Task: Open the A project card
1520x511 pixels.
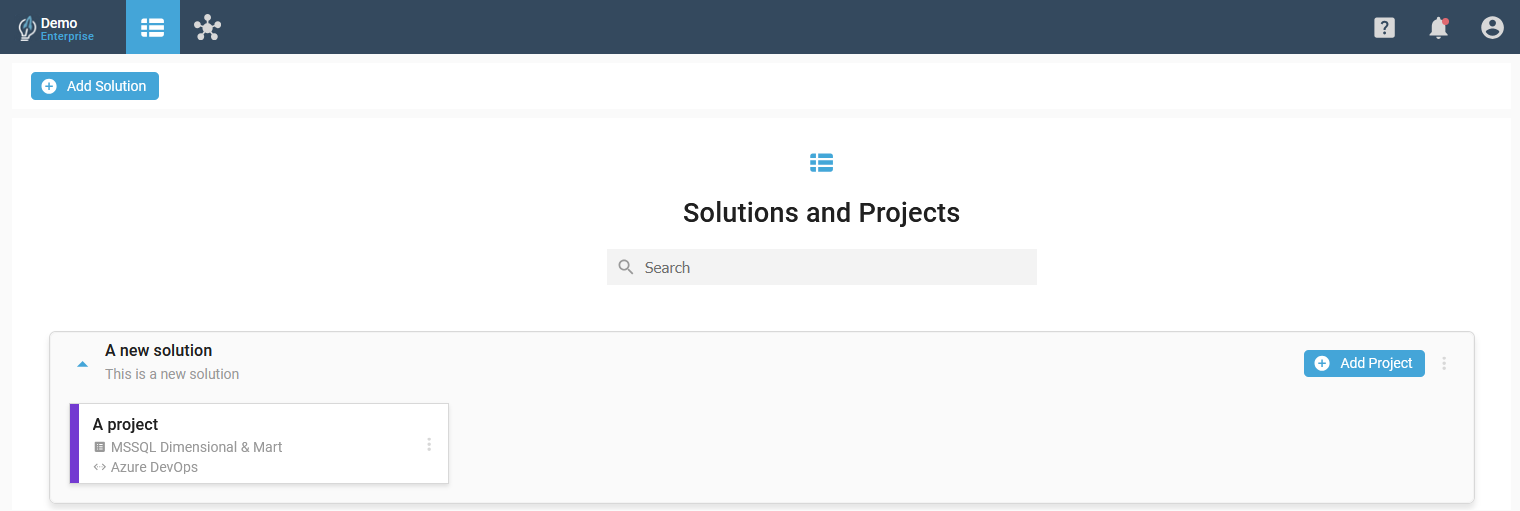Action: (259, 444)
